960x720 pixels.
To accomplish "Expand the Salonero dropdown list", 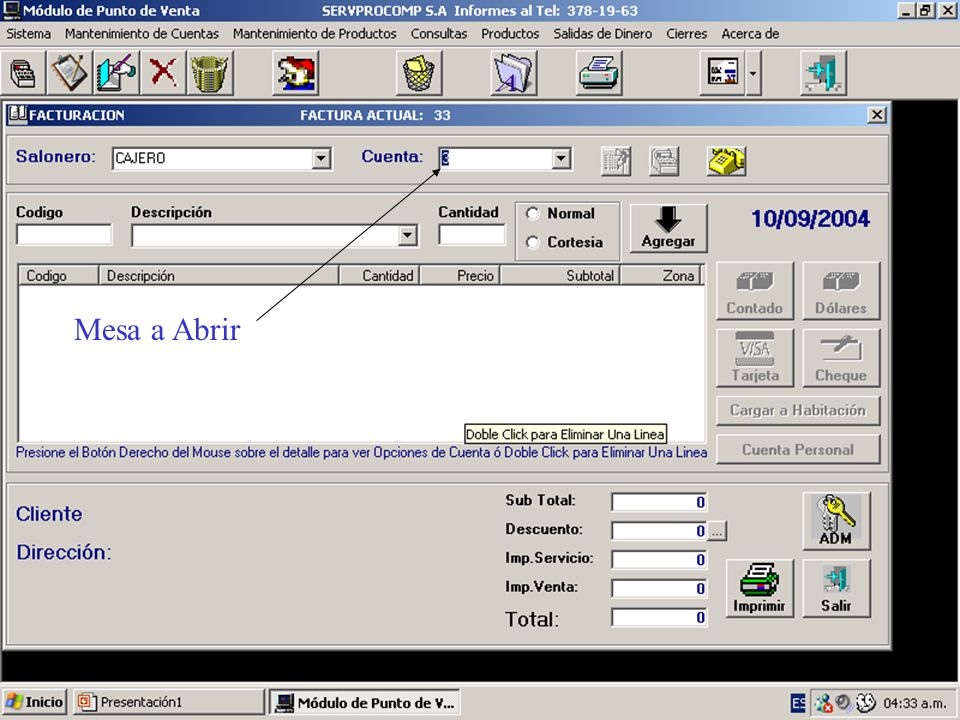I will tap(321, 159).
